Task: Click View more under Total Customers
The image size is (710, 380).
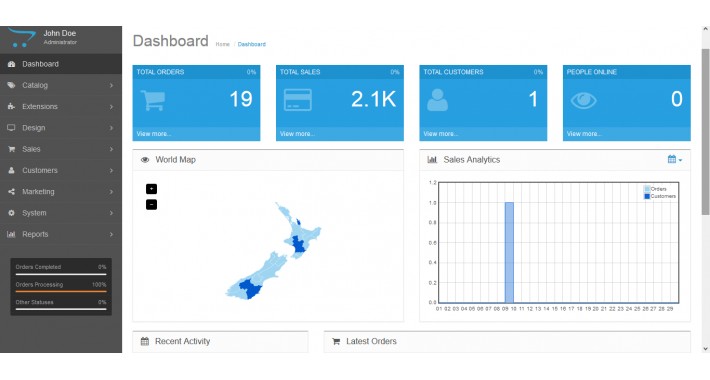Action: click(x=441, y=134)
